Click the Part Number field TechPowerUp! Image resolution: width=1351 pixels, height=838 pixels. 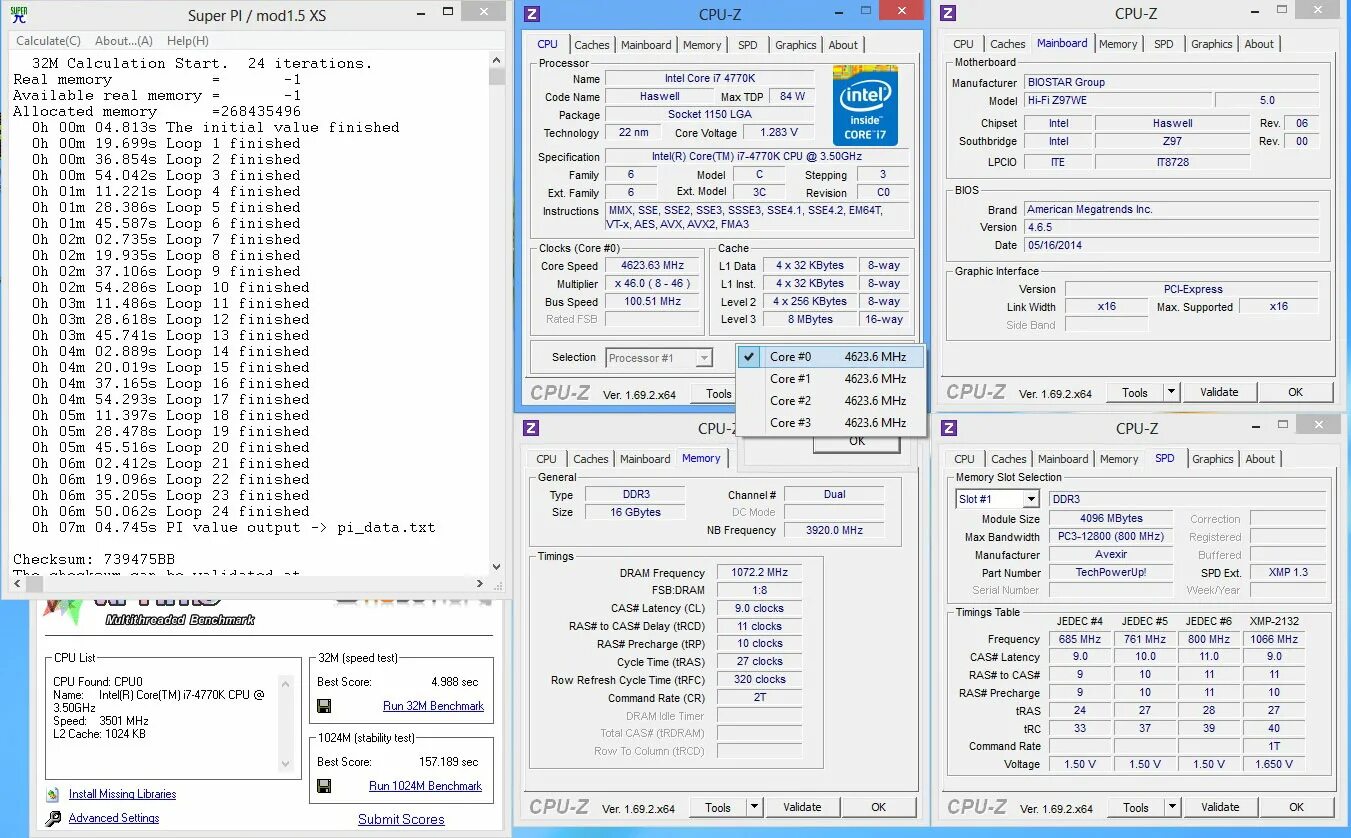(x=1111, y=573)
